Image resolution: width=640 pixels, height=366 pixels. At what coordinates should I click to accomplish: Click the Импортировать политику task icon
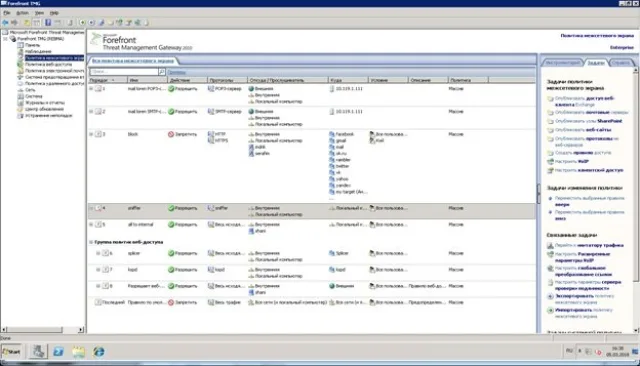(x=550, y=310)
